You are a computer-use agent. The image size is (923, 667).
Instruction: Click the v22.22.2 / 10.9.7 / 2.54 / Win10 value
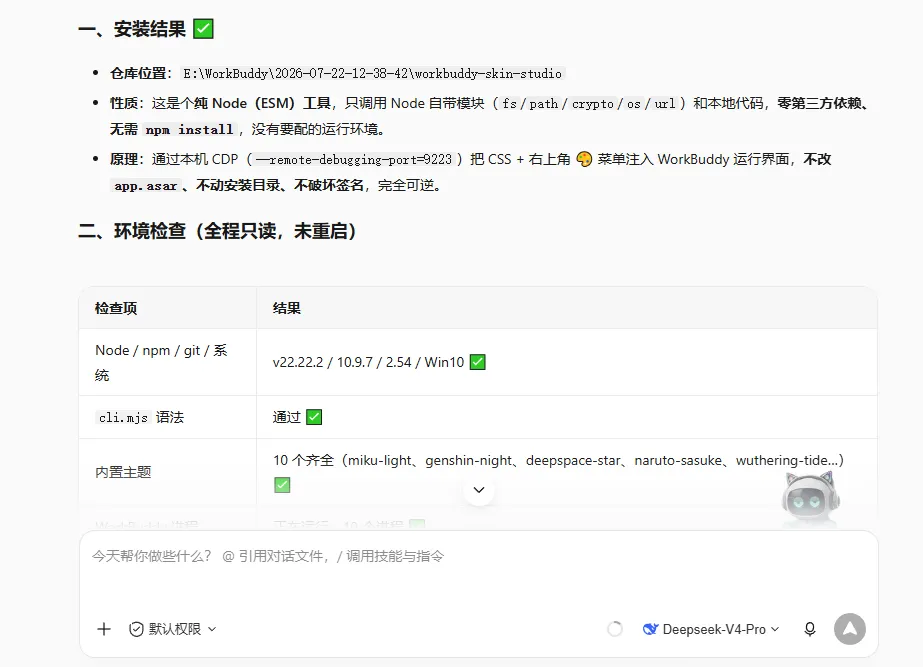pos(368,362)
